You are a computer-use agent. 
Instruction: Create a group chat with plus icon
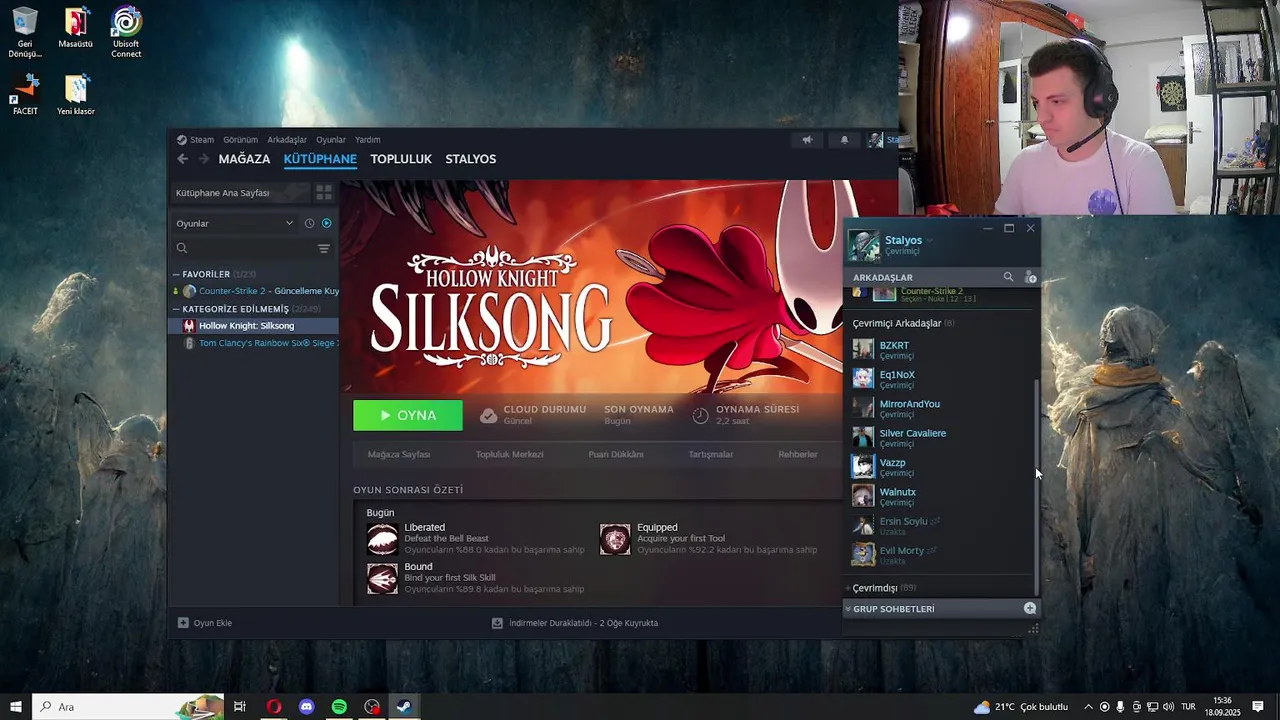click(1030, 608)
